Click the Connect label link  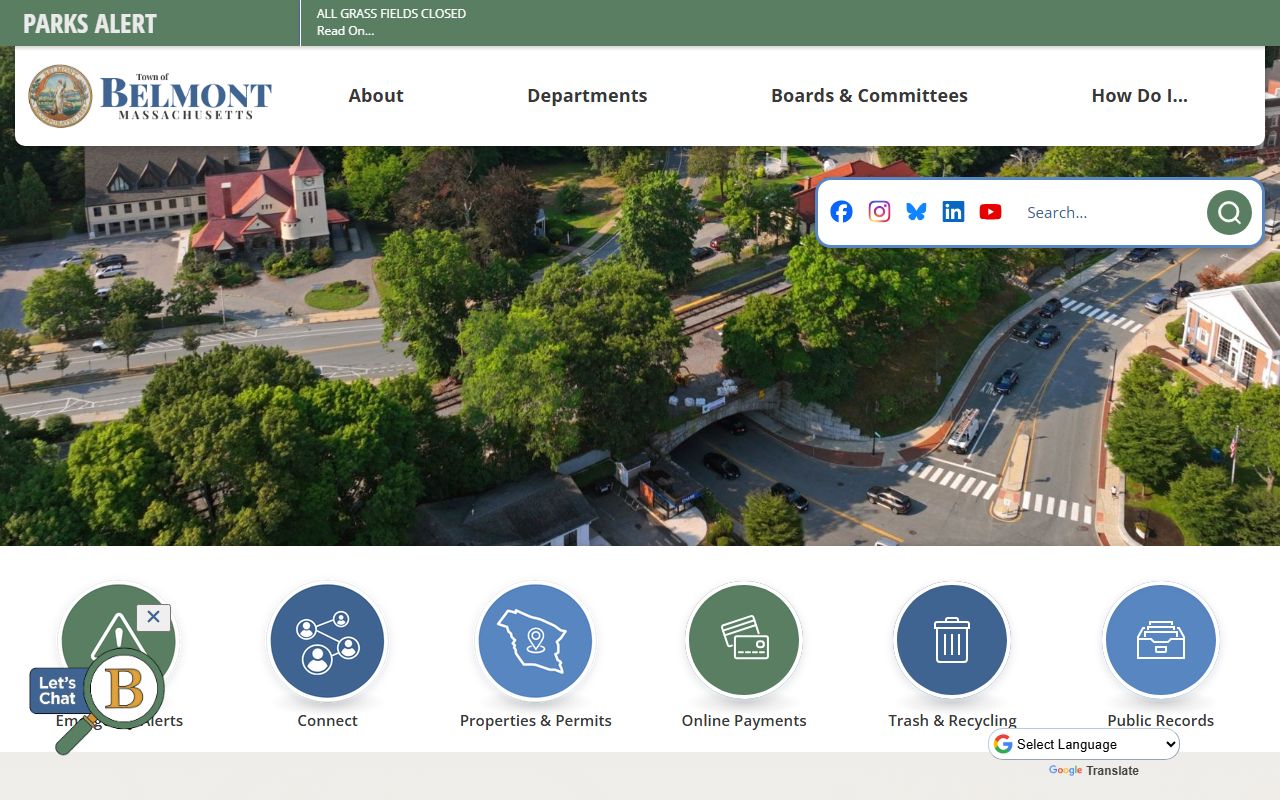pos(327,720)
